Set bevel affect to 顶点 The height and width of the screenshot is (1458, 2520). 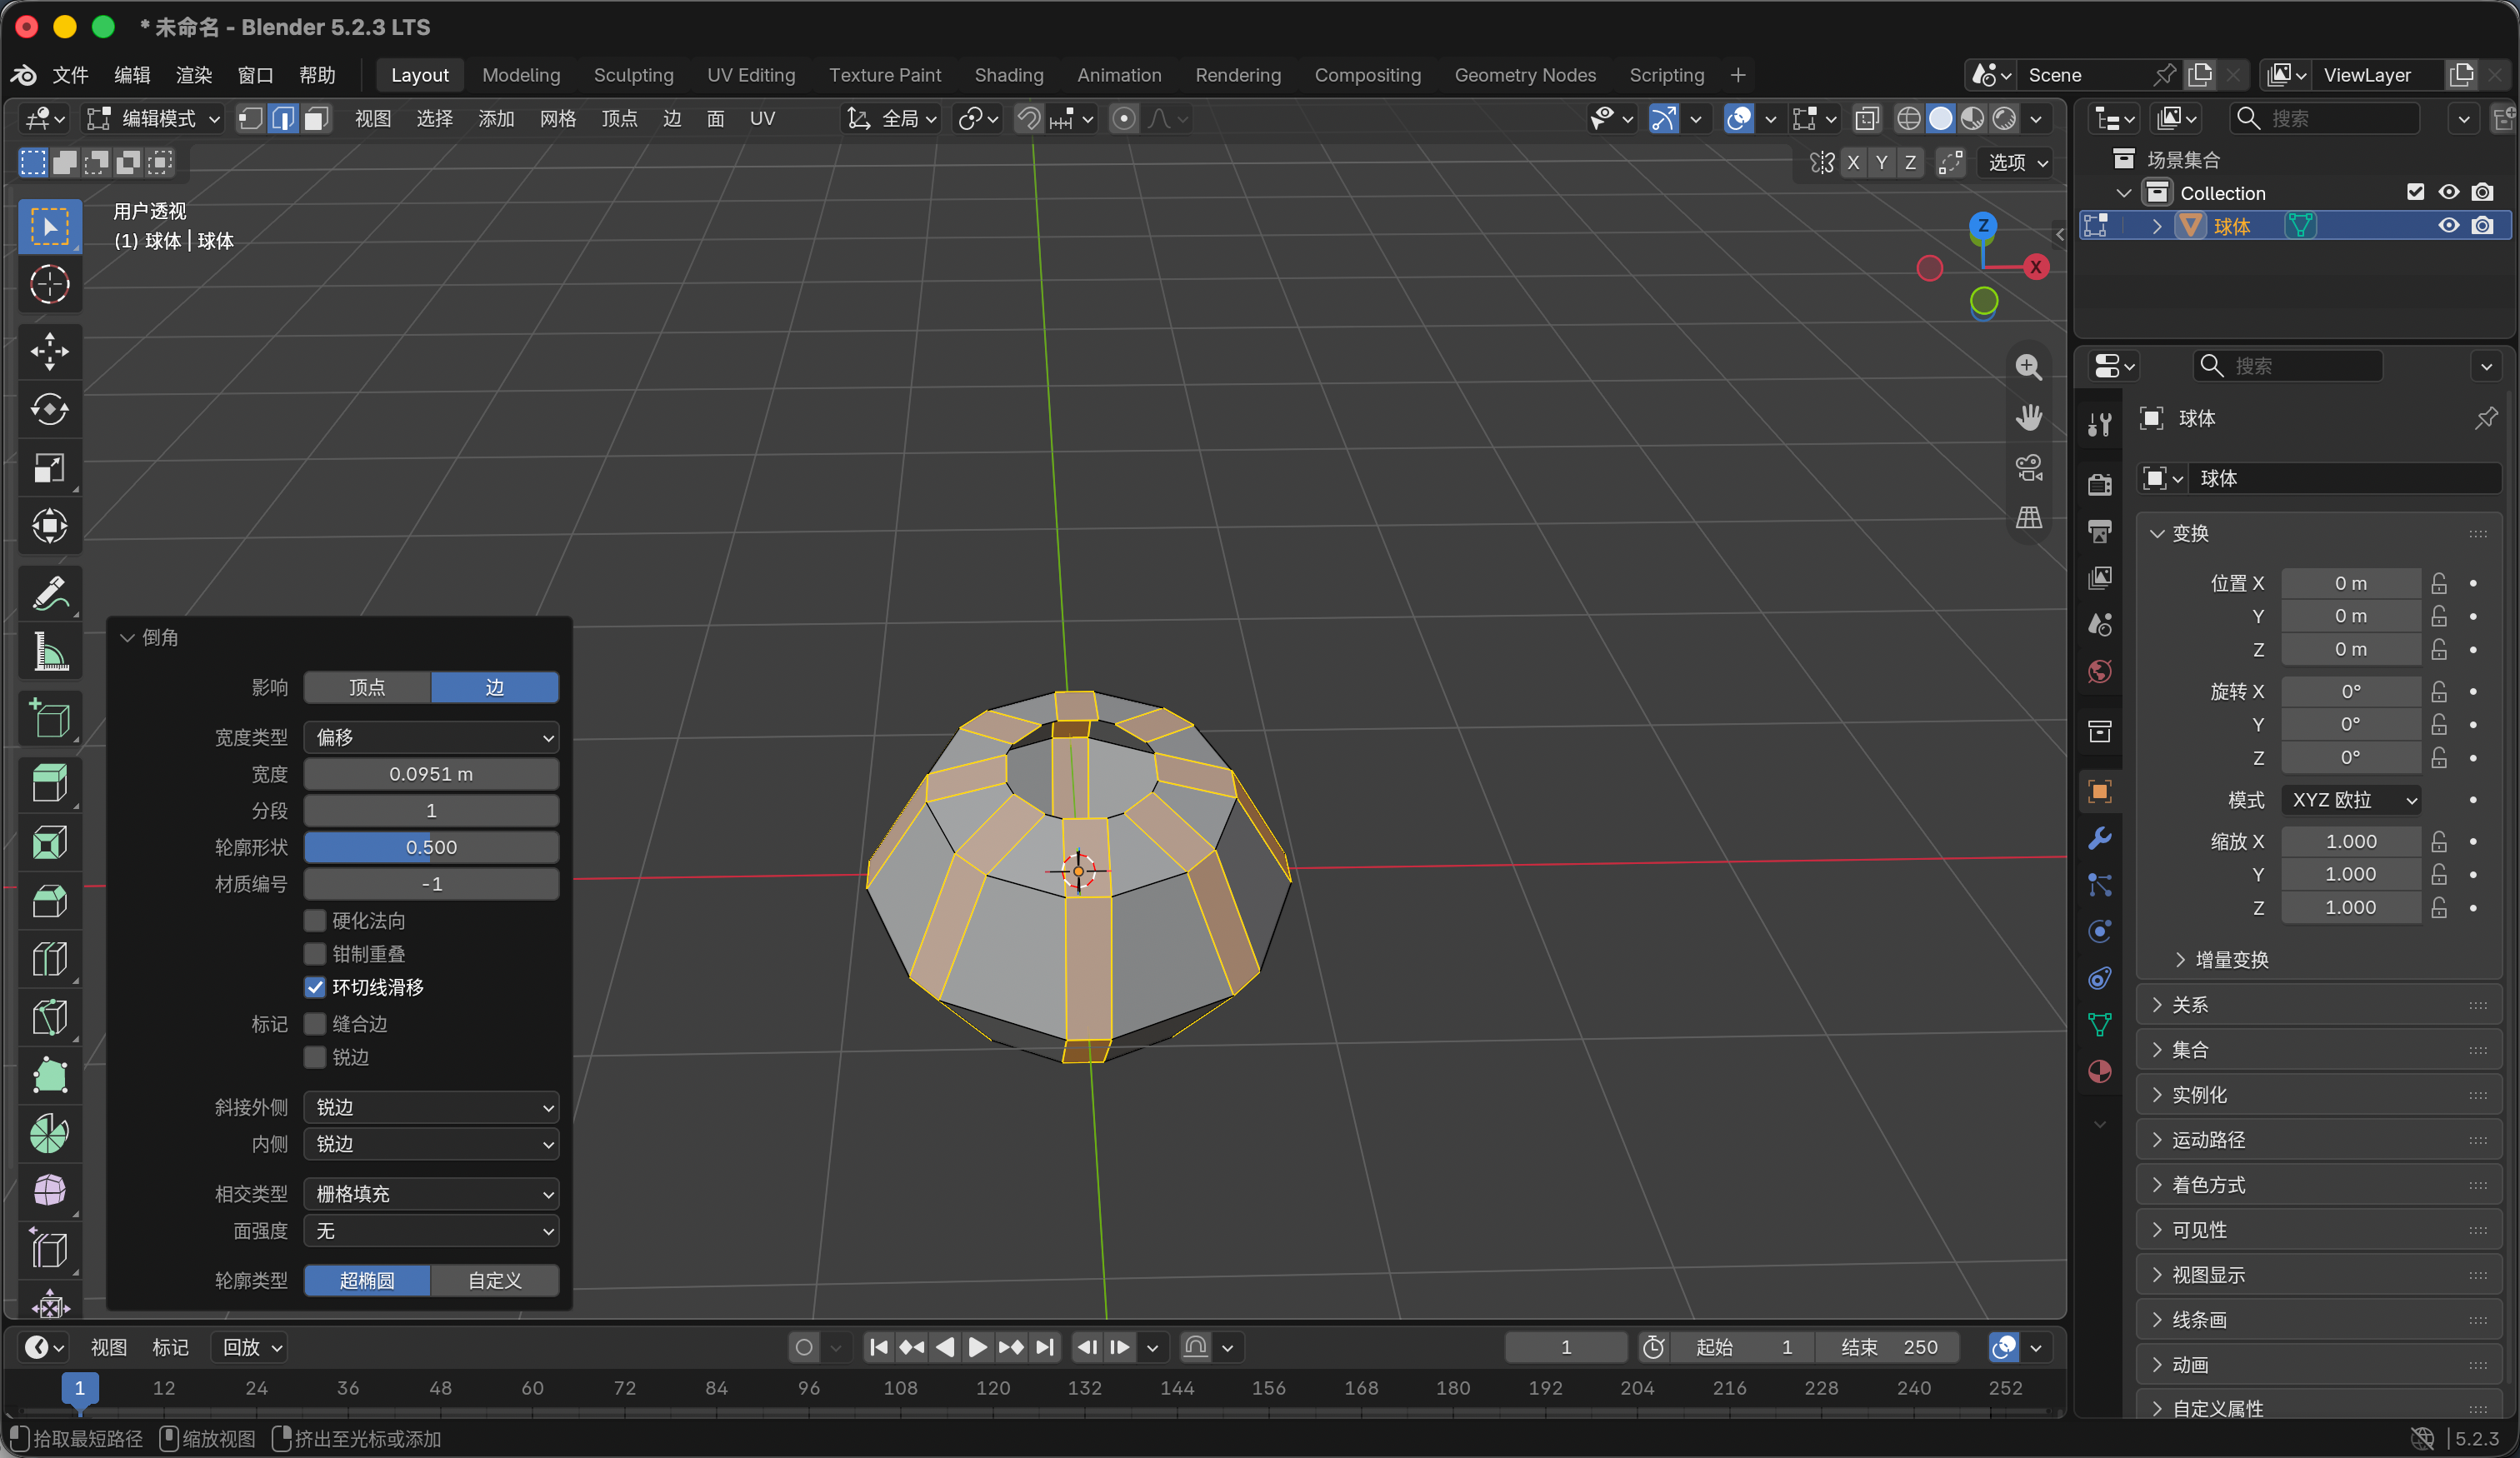click(367, 687)
